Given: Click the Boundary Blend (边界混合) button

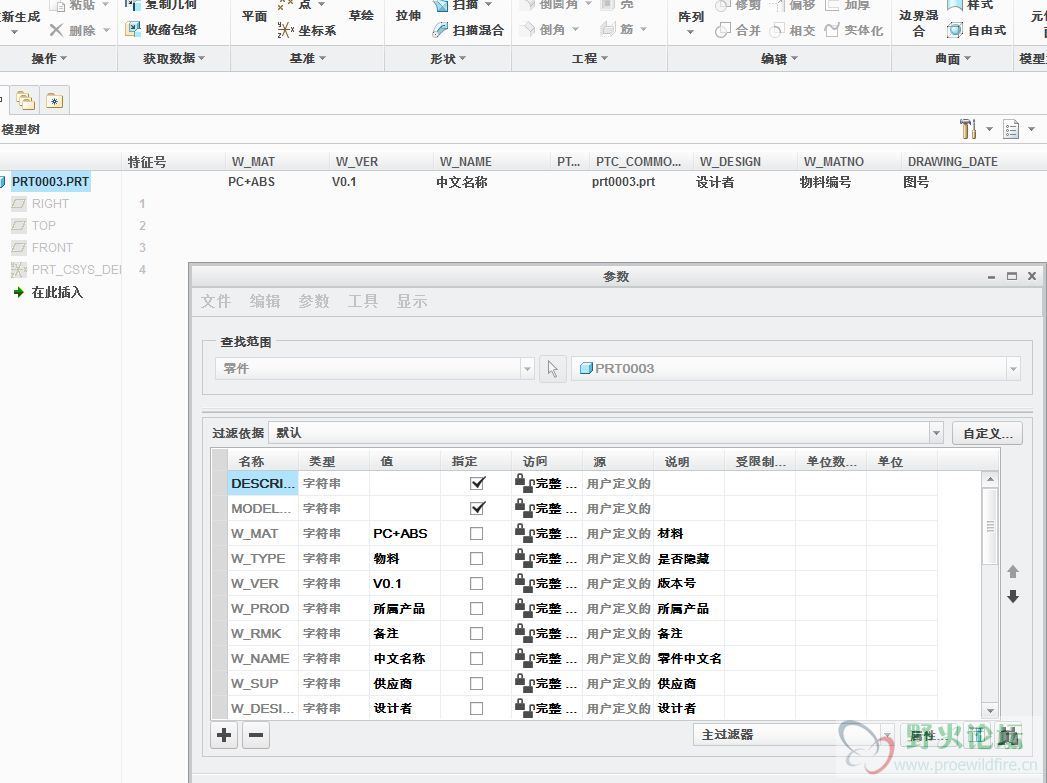Looking at the screenshot, I should coord(918,22).
